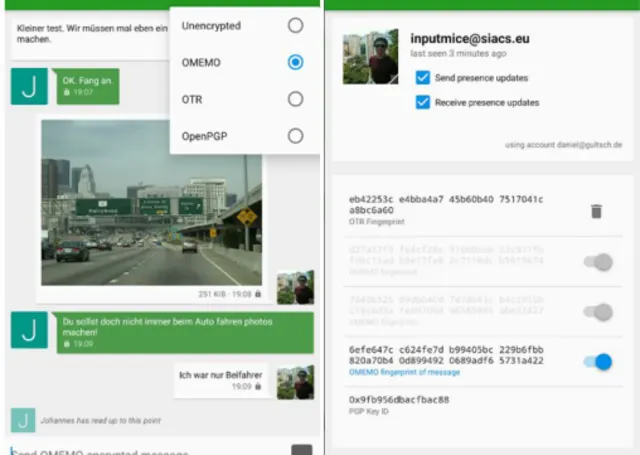Click the 'PGP Key ID' label
This screenshot has height=455, width=640.
369,411
